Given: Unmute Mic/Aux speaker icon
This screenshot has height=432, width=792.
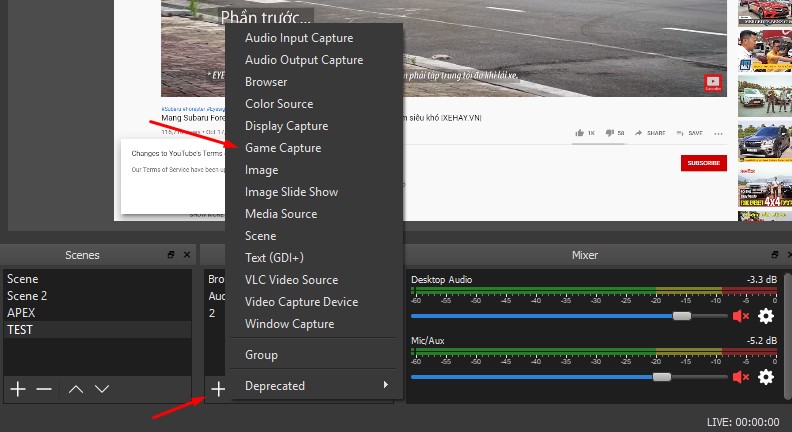Looking at the screenshot, I should pyautogui.click(x=740, y=377).
